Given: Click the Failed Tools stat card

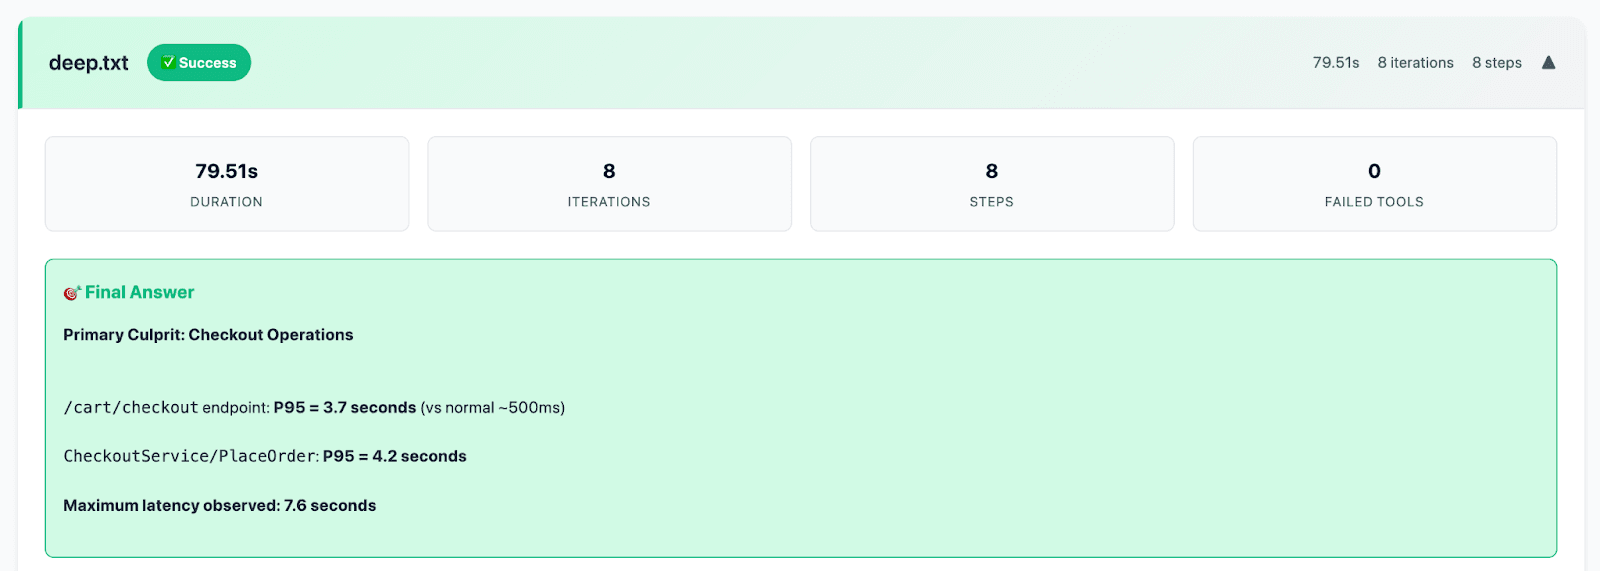Looking at the screenshot, I should (x=1374, y=184).
